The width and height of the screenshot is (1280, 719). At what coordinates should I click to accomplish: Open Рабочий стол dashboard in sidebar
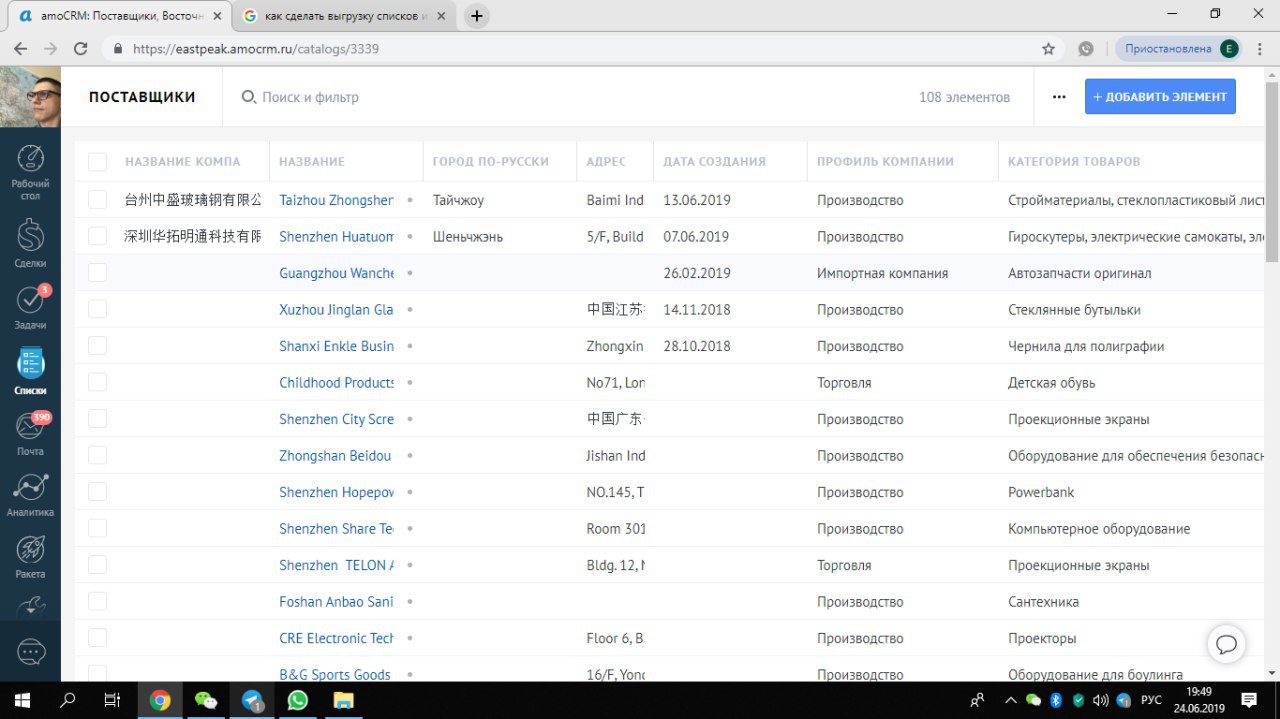pyautogui.click(x=30, y=172)
